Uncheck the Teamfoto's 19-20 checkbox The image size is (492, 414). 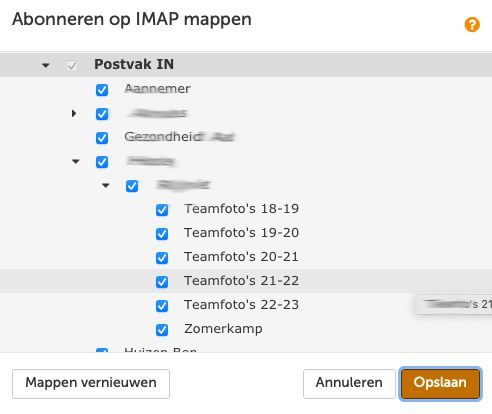162,234
